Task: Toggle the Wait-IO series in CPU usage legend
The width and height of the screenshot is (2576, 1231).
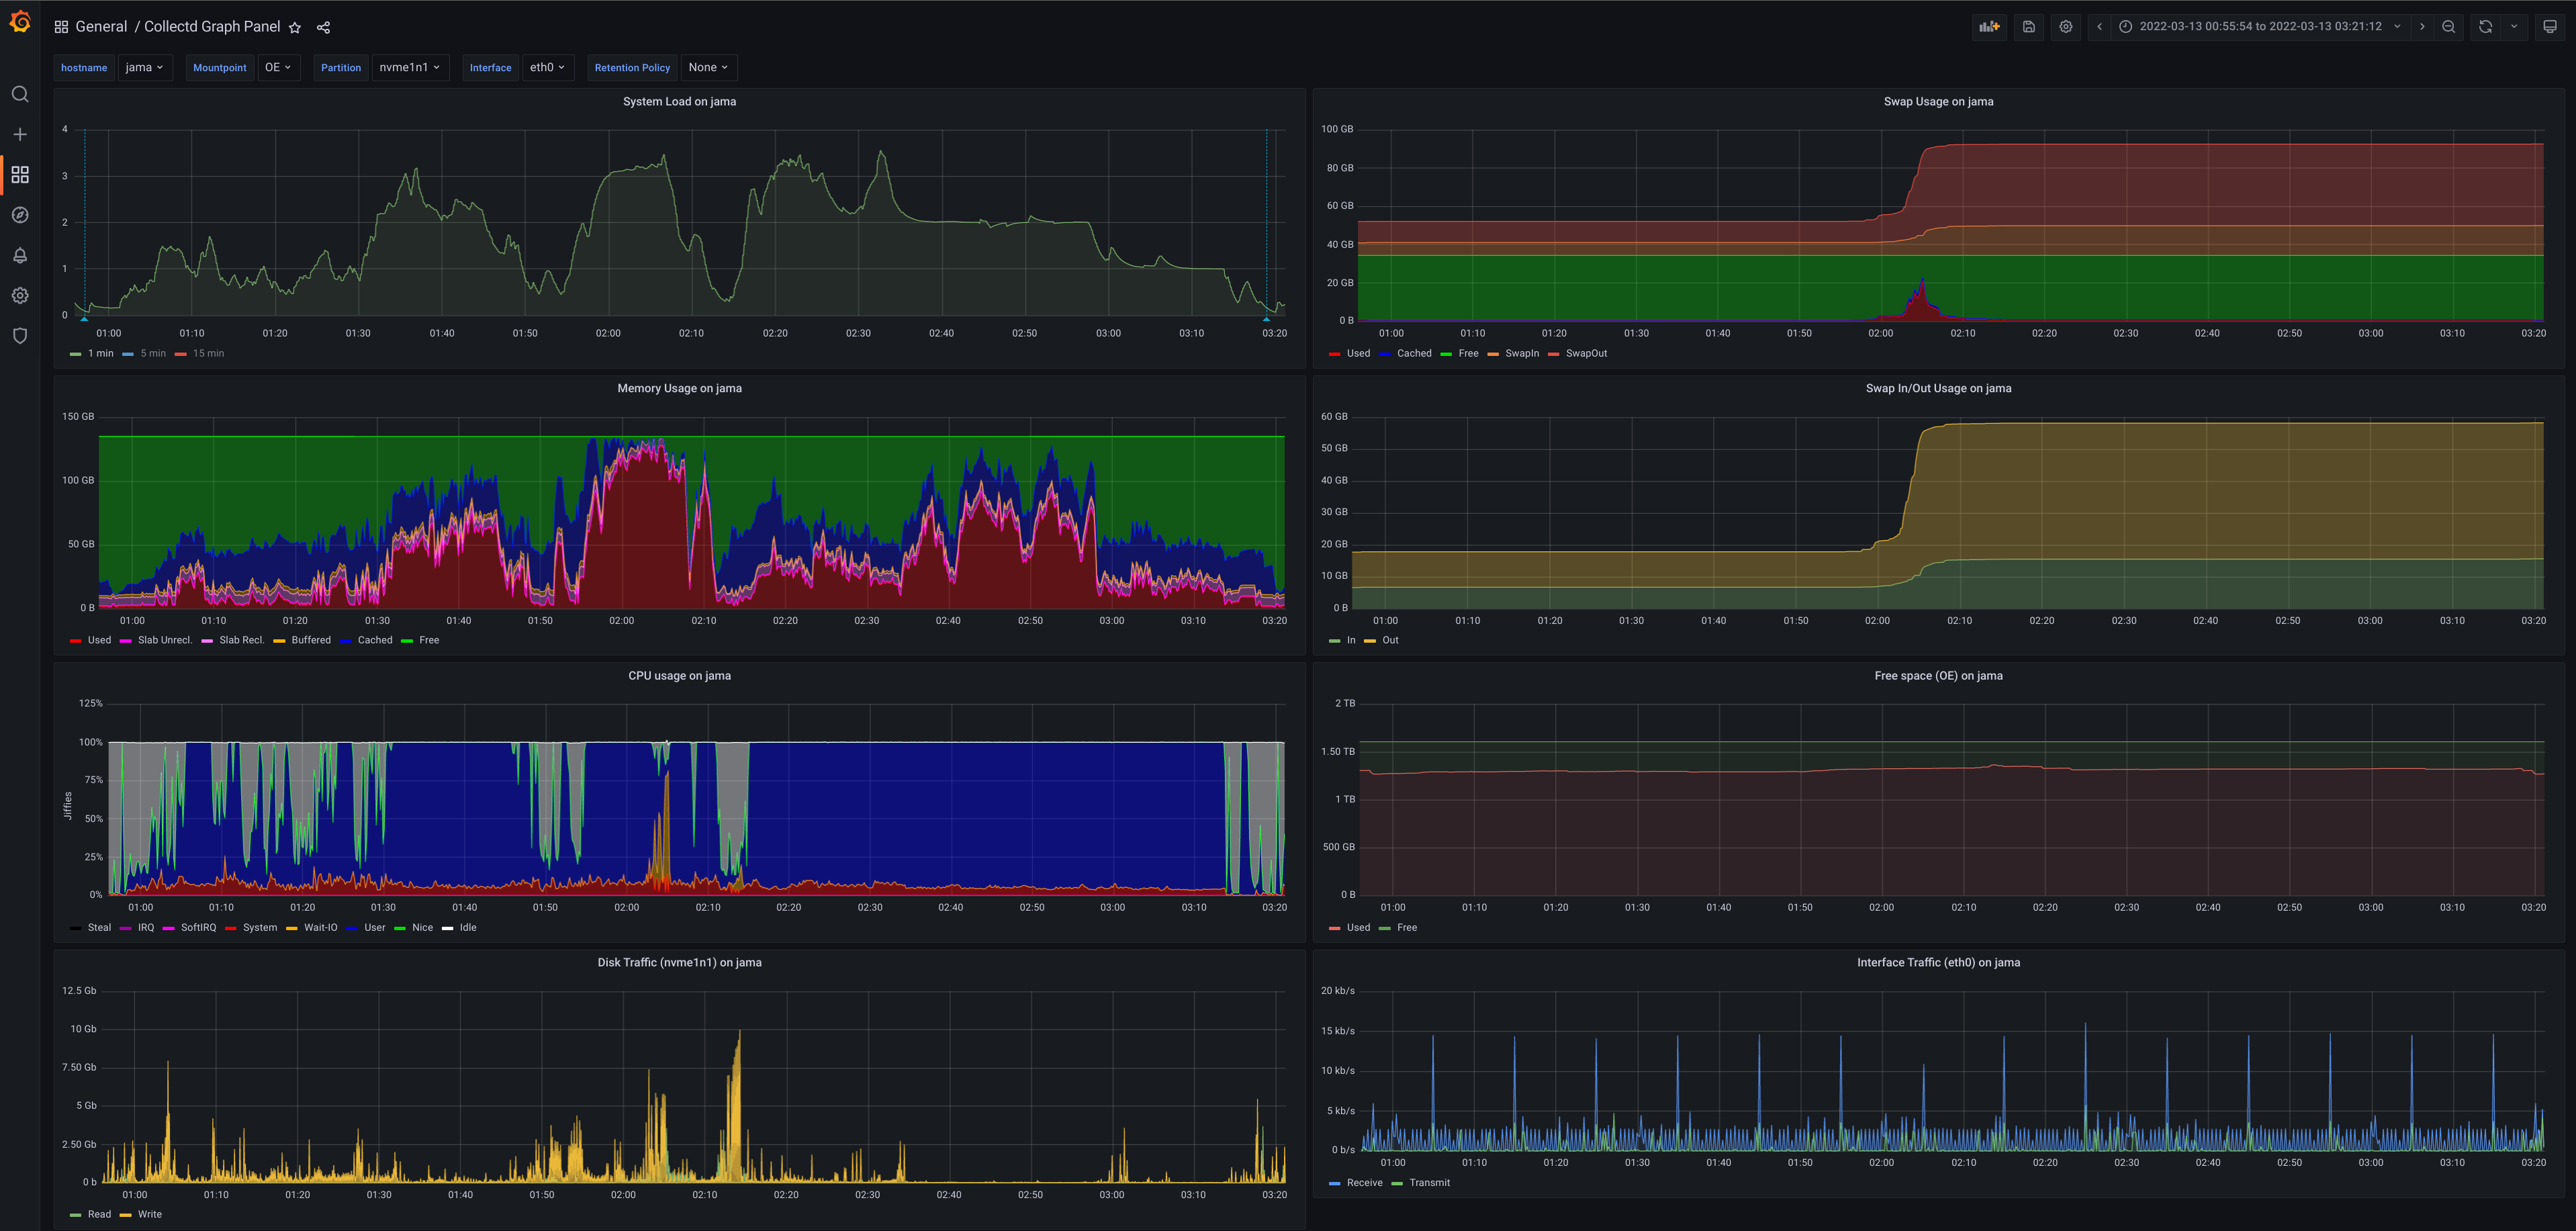Action: pos(320,927)
